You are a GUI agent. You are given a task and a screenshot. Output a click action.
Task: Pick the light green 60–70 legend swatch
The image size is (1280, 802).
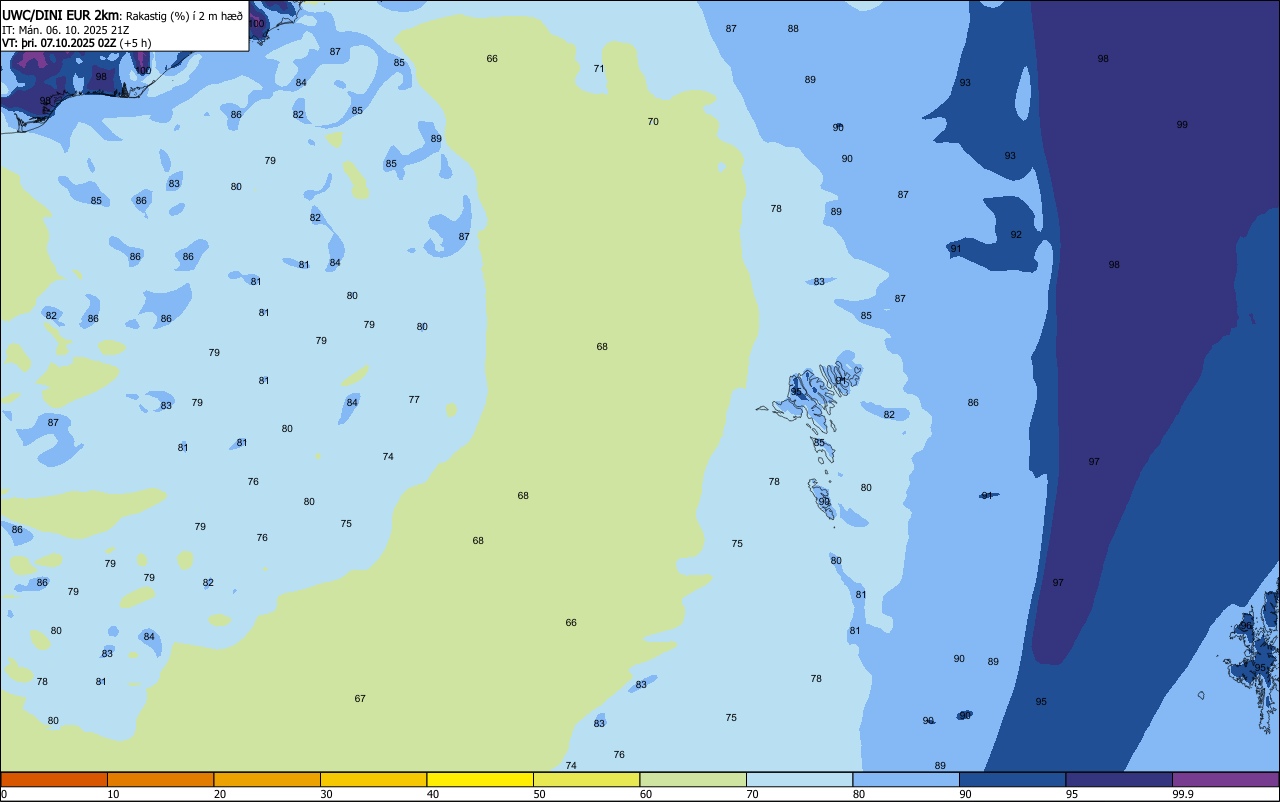[x=693, y=779]
